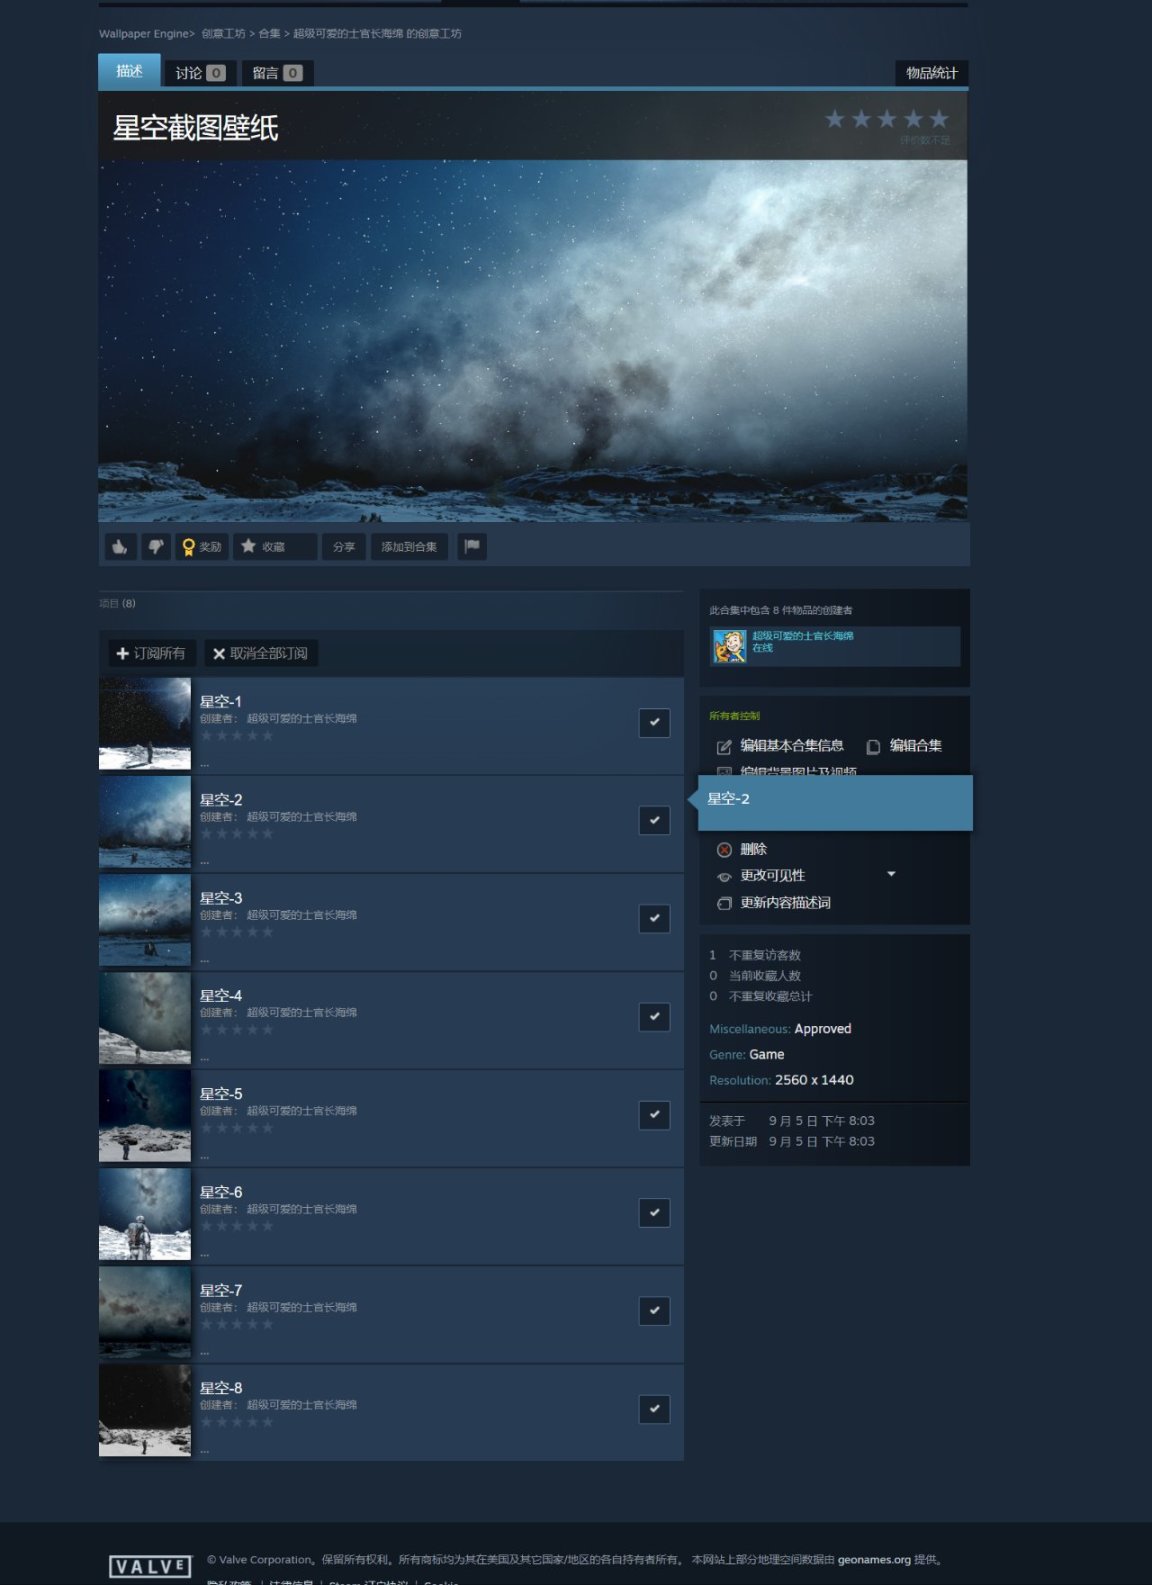1152x1585 pixels.
Task: Click the 分享 share button
Action: point(344,547)
